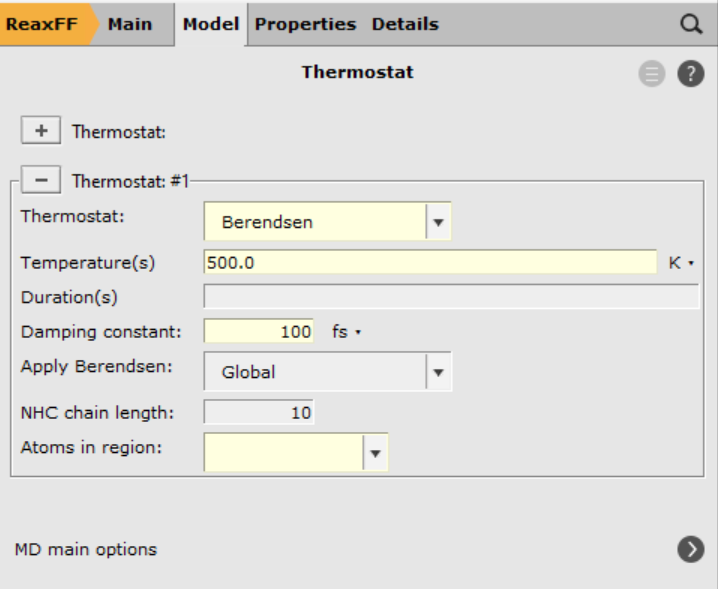Open the Atoms in region dropdown
Image resolution: width=718 pixels, height=589 pixels.
tap(296, 453)
